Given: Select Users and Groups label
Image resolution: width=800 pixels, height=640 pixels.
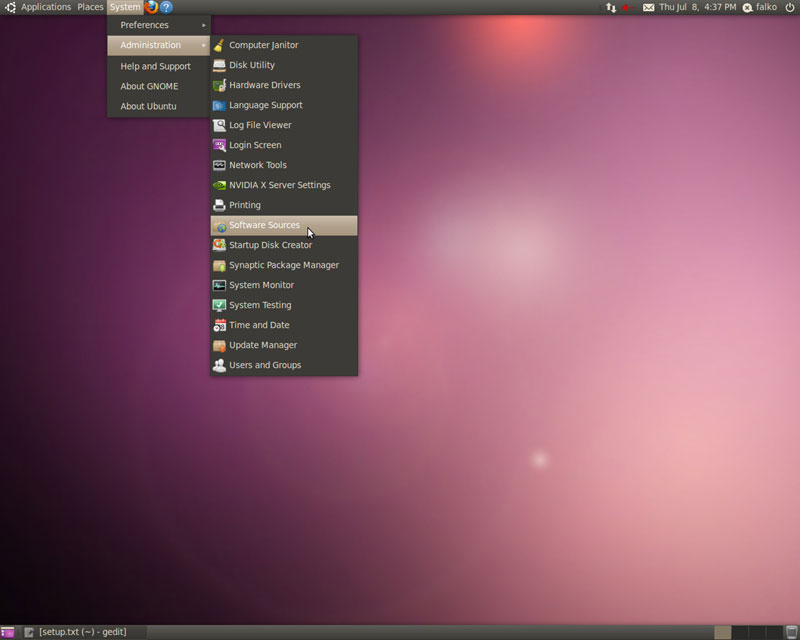Looking at the screenshot, I should (x=265, y=365).
